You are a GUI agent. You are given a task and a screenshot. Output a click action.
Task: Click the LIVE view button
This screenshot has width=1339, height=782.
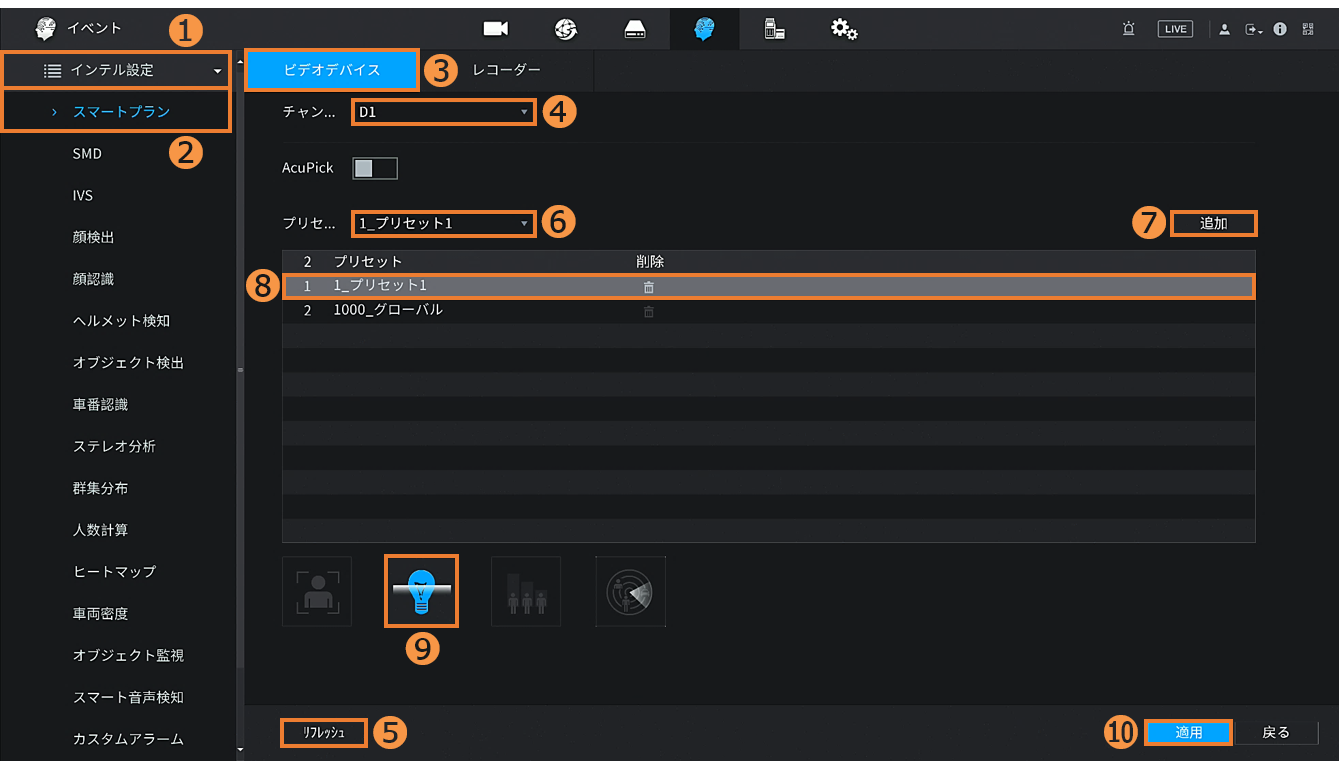(x=1175, y=29)
